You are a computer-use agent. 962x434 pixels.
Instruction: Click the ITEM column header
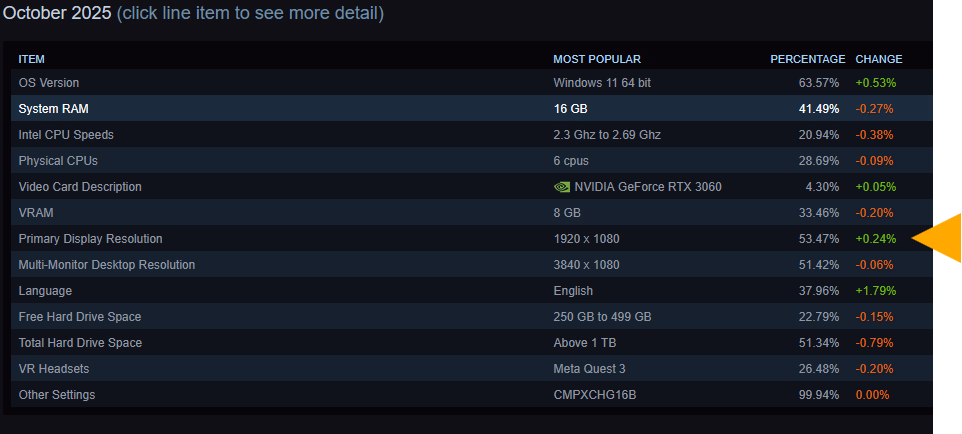coord(32,59)
